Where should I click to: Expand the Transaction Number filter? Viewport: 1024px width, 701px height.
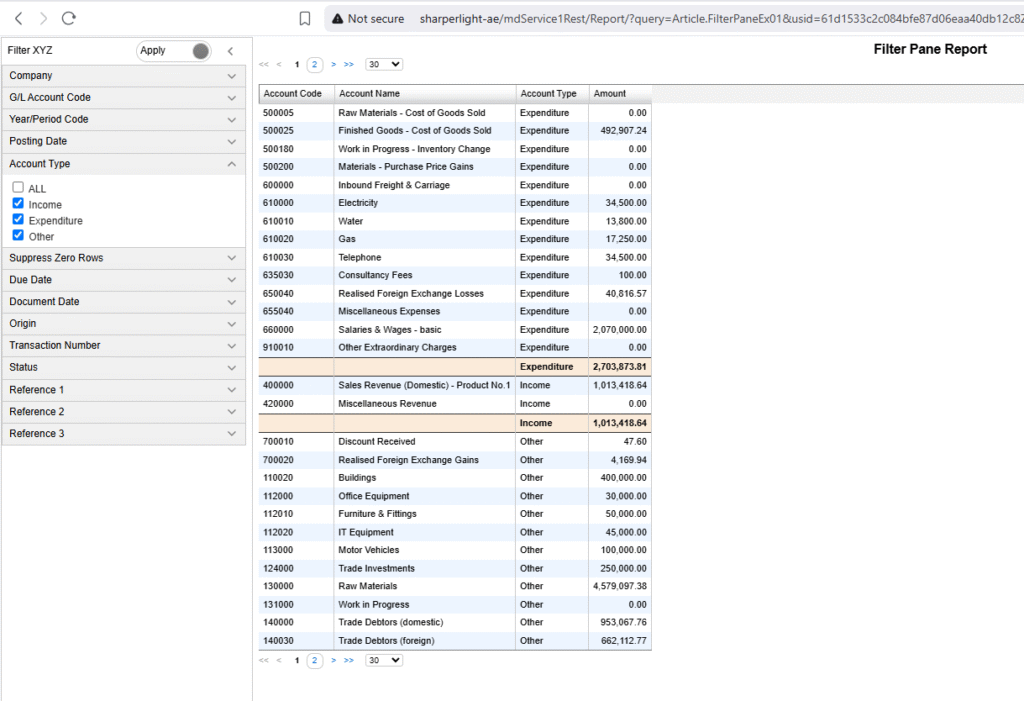pos(124,346)
